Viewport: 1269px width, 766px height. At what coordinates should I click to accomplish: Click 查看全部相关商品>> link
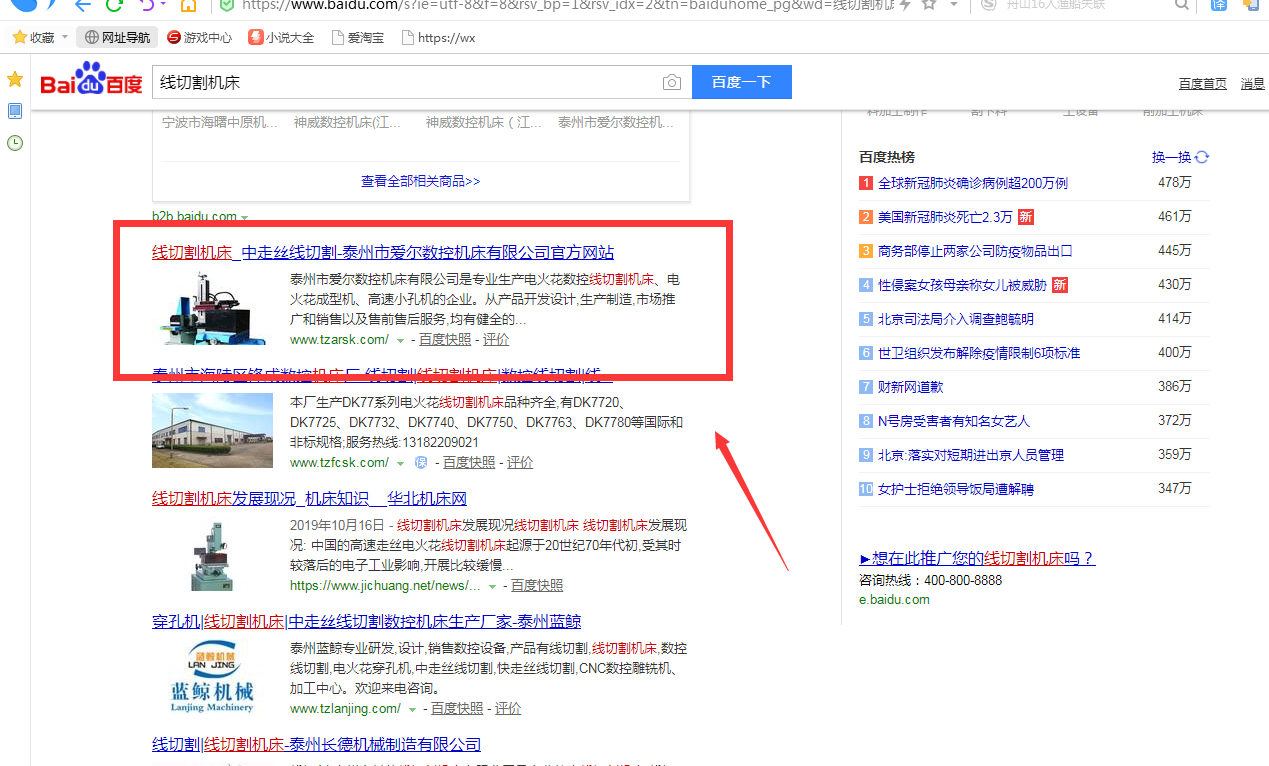pyautogui.click(x=421, y=181)
